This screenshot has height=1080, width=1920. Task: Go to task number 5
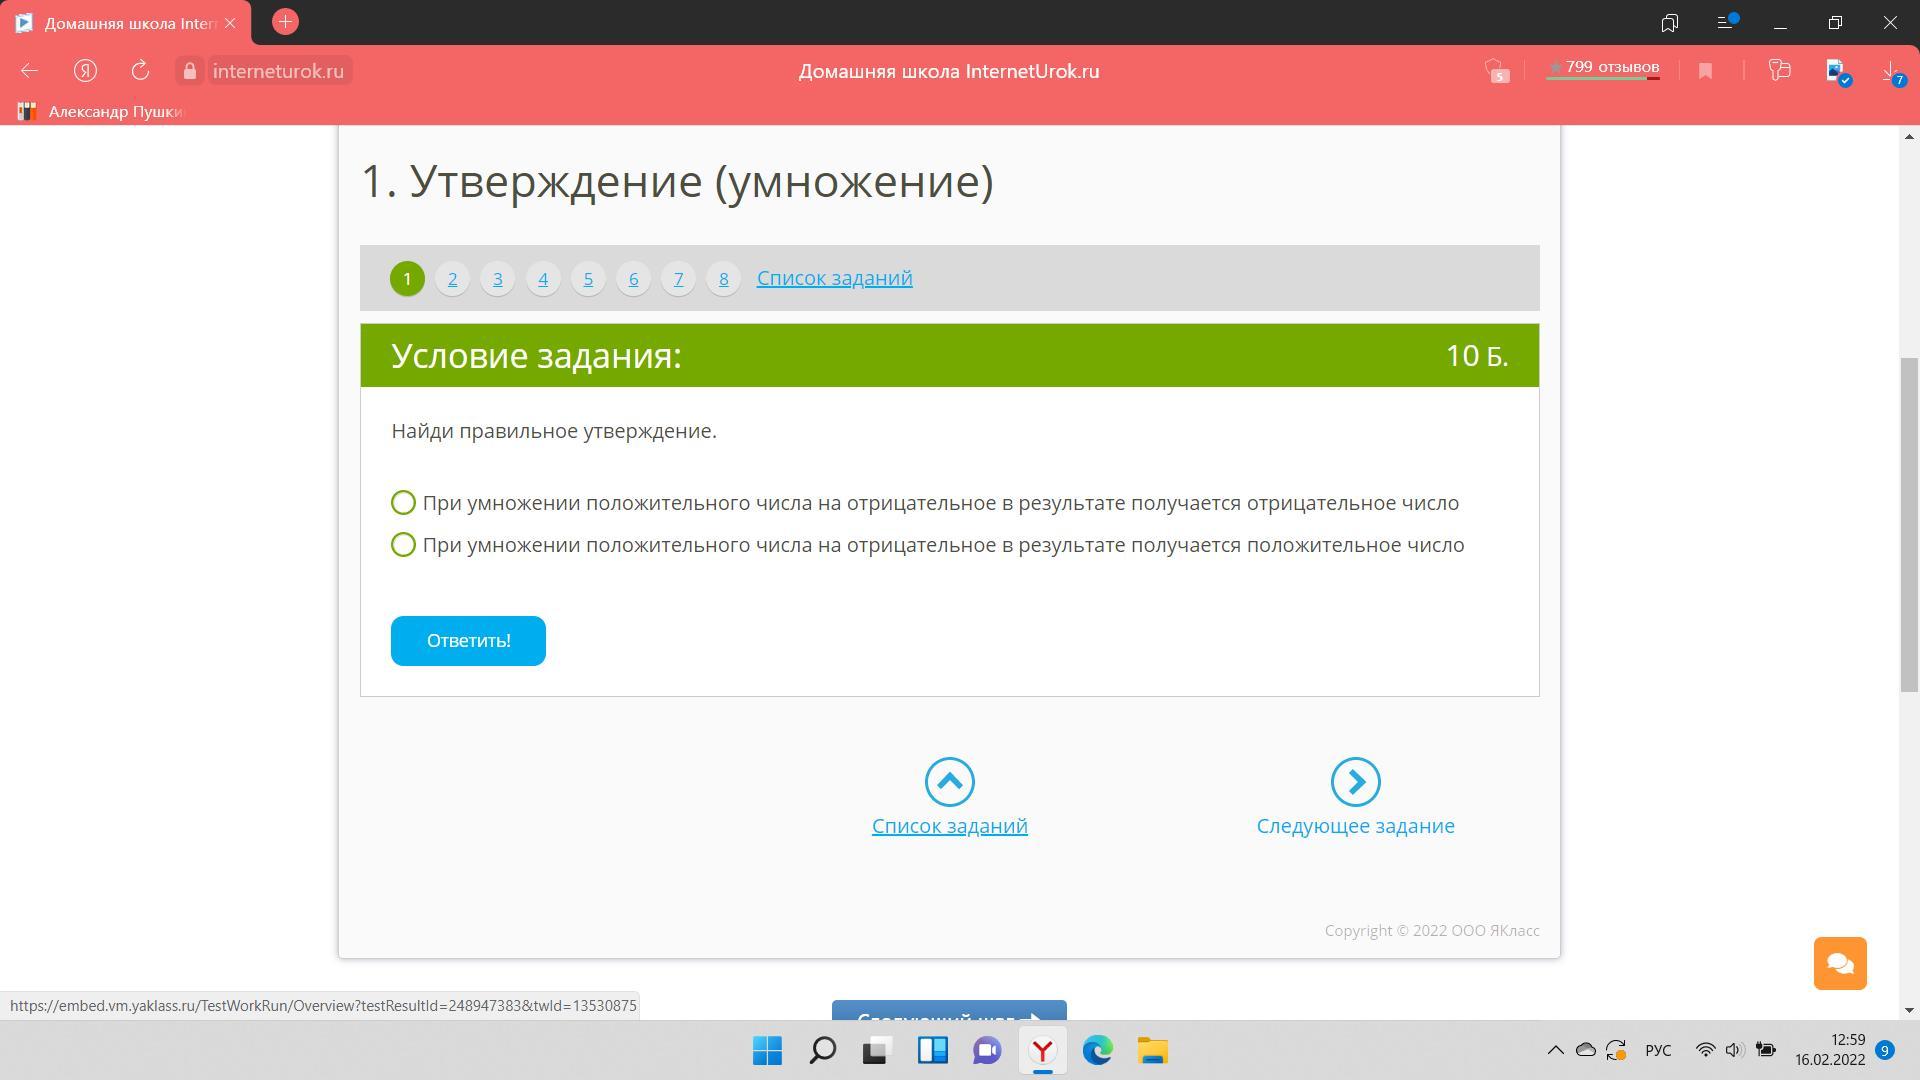(588, 279)
